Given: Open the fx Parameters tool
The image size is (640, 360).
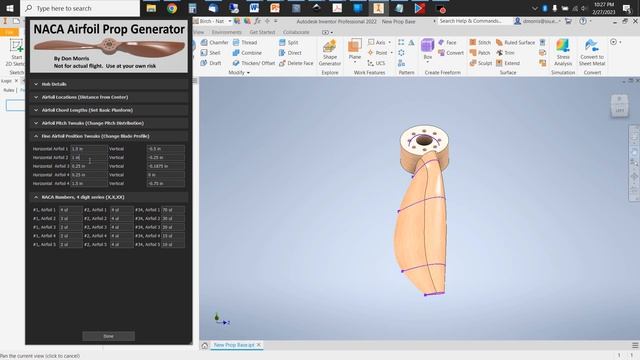Looking at the screenshot, I should pos(257,21).
